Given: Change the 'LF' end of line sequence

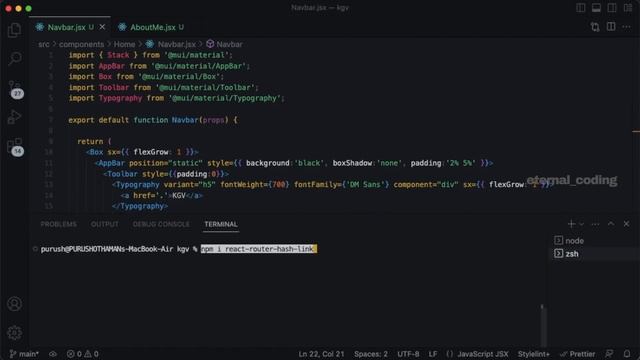Looking at the screenshot, I should [433, 354].
